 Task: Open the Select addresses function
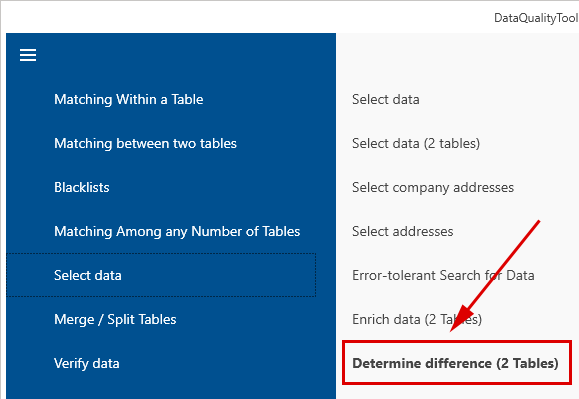tap(402, 231)
